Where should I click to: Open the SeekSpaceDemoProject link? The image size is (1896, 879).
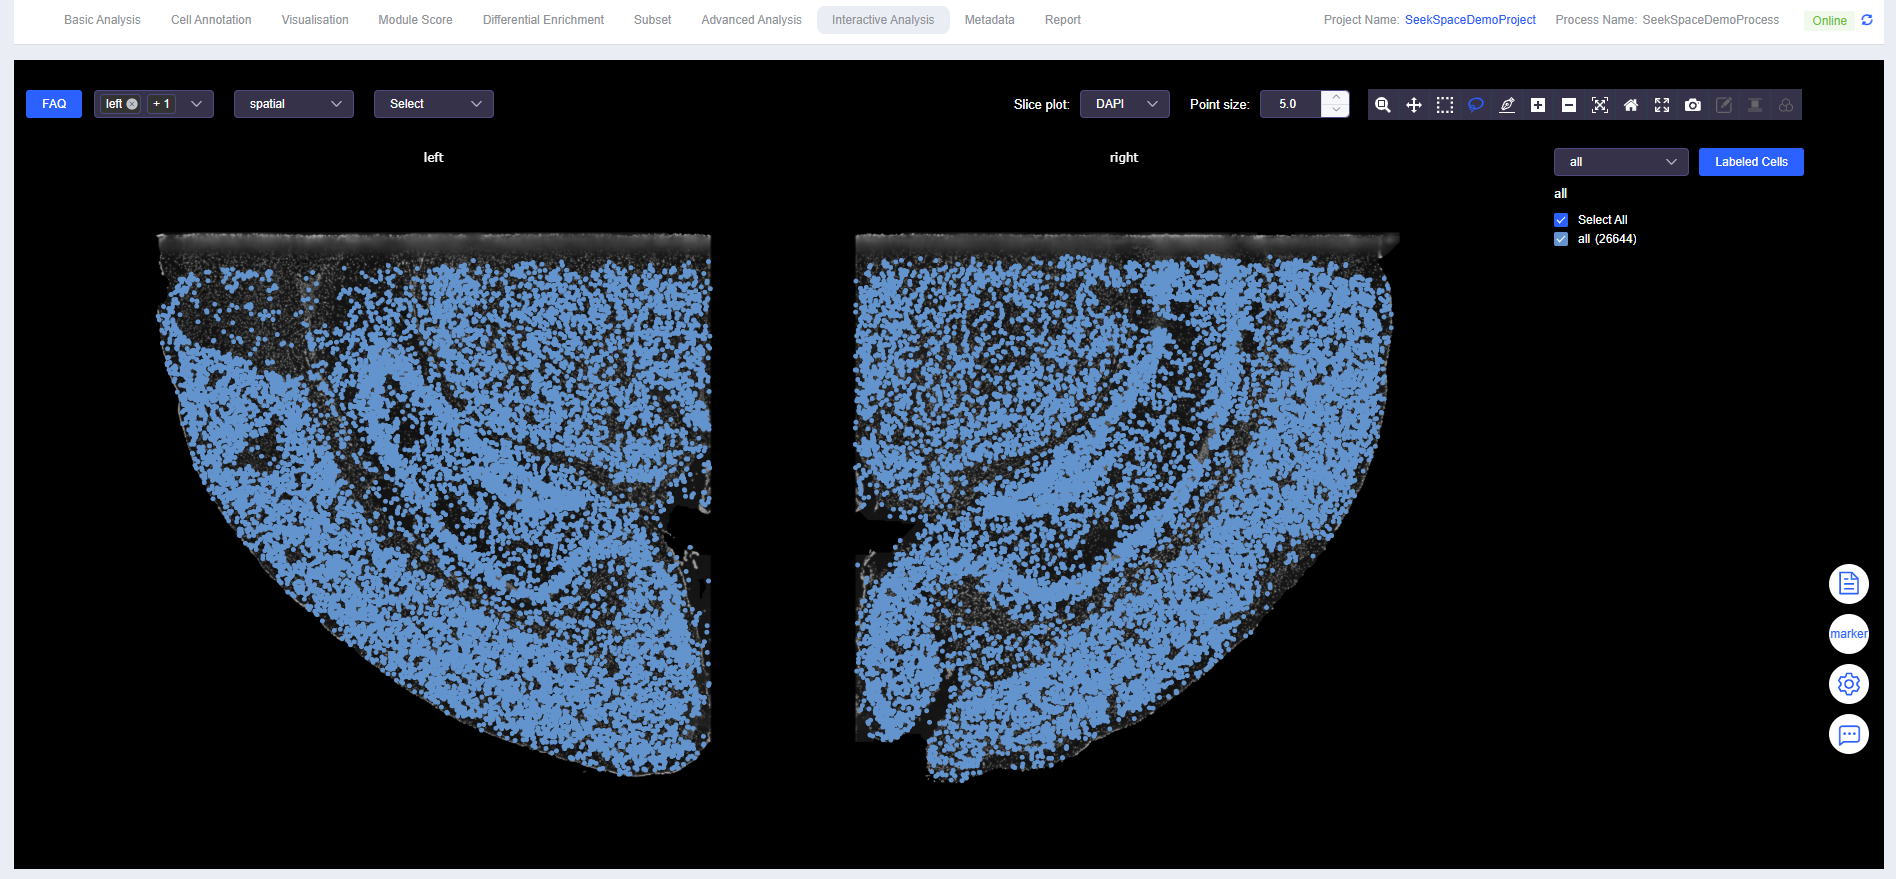[1470, 20]
